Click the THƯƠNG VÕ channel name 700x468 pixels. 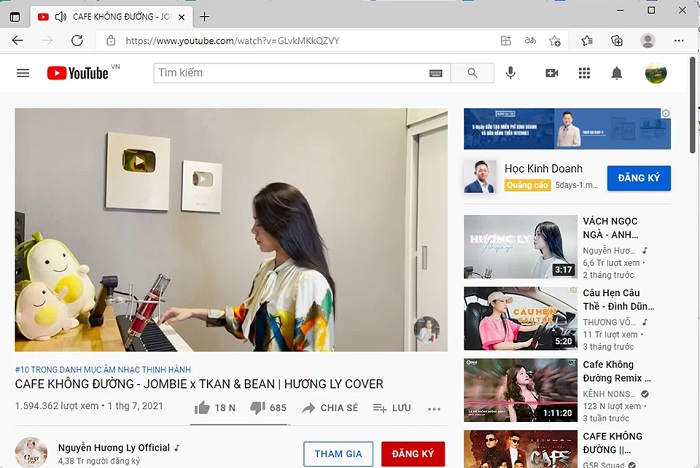609,322
